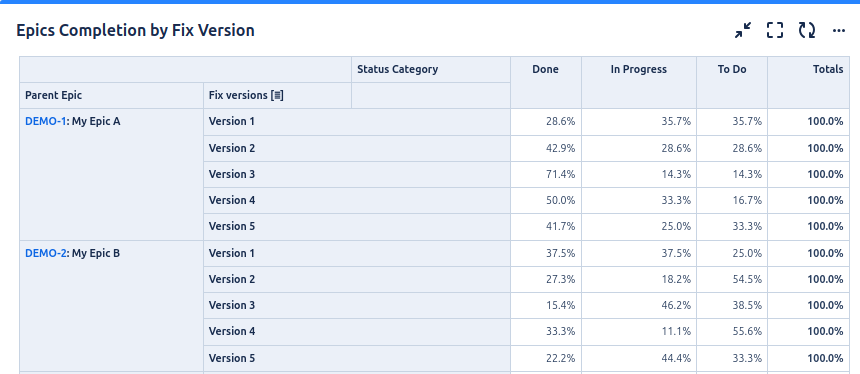Refresh the Epics Completion gadget
The height and width of the screenshot is (374, 860).
(806, 30)
